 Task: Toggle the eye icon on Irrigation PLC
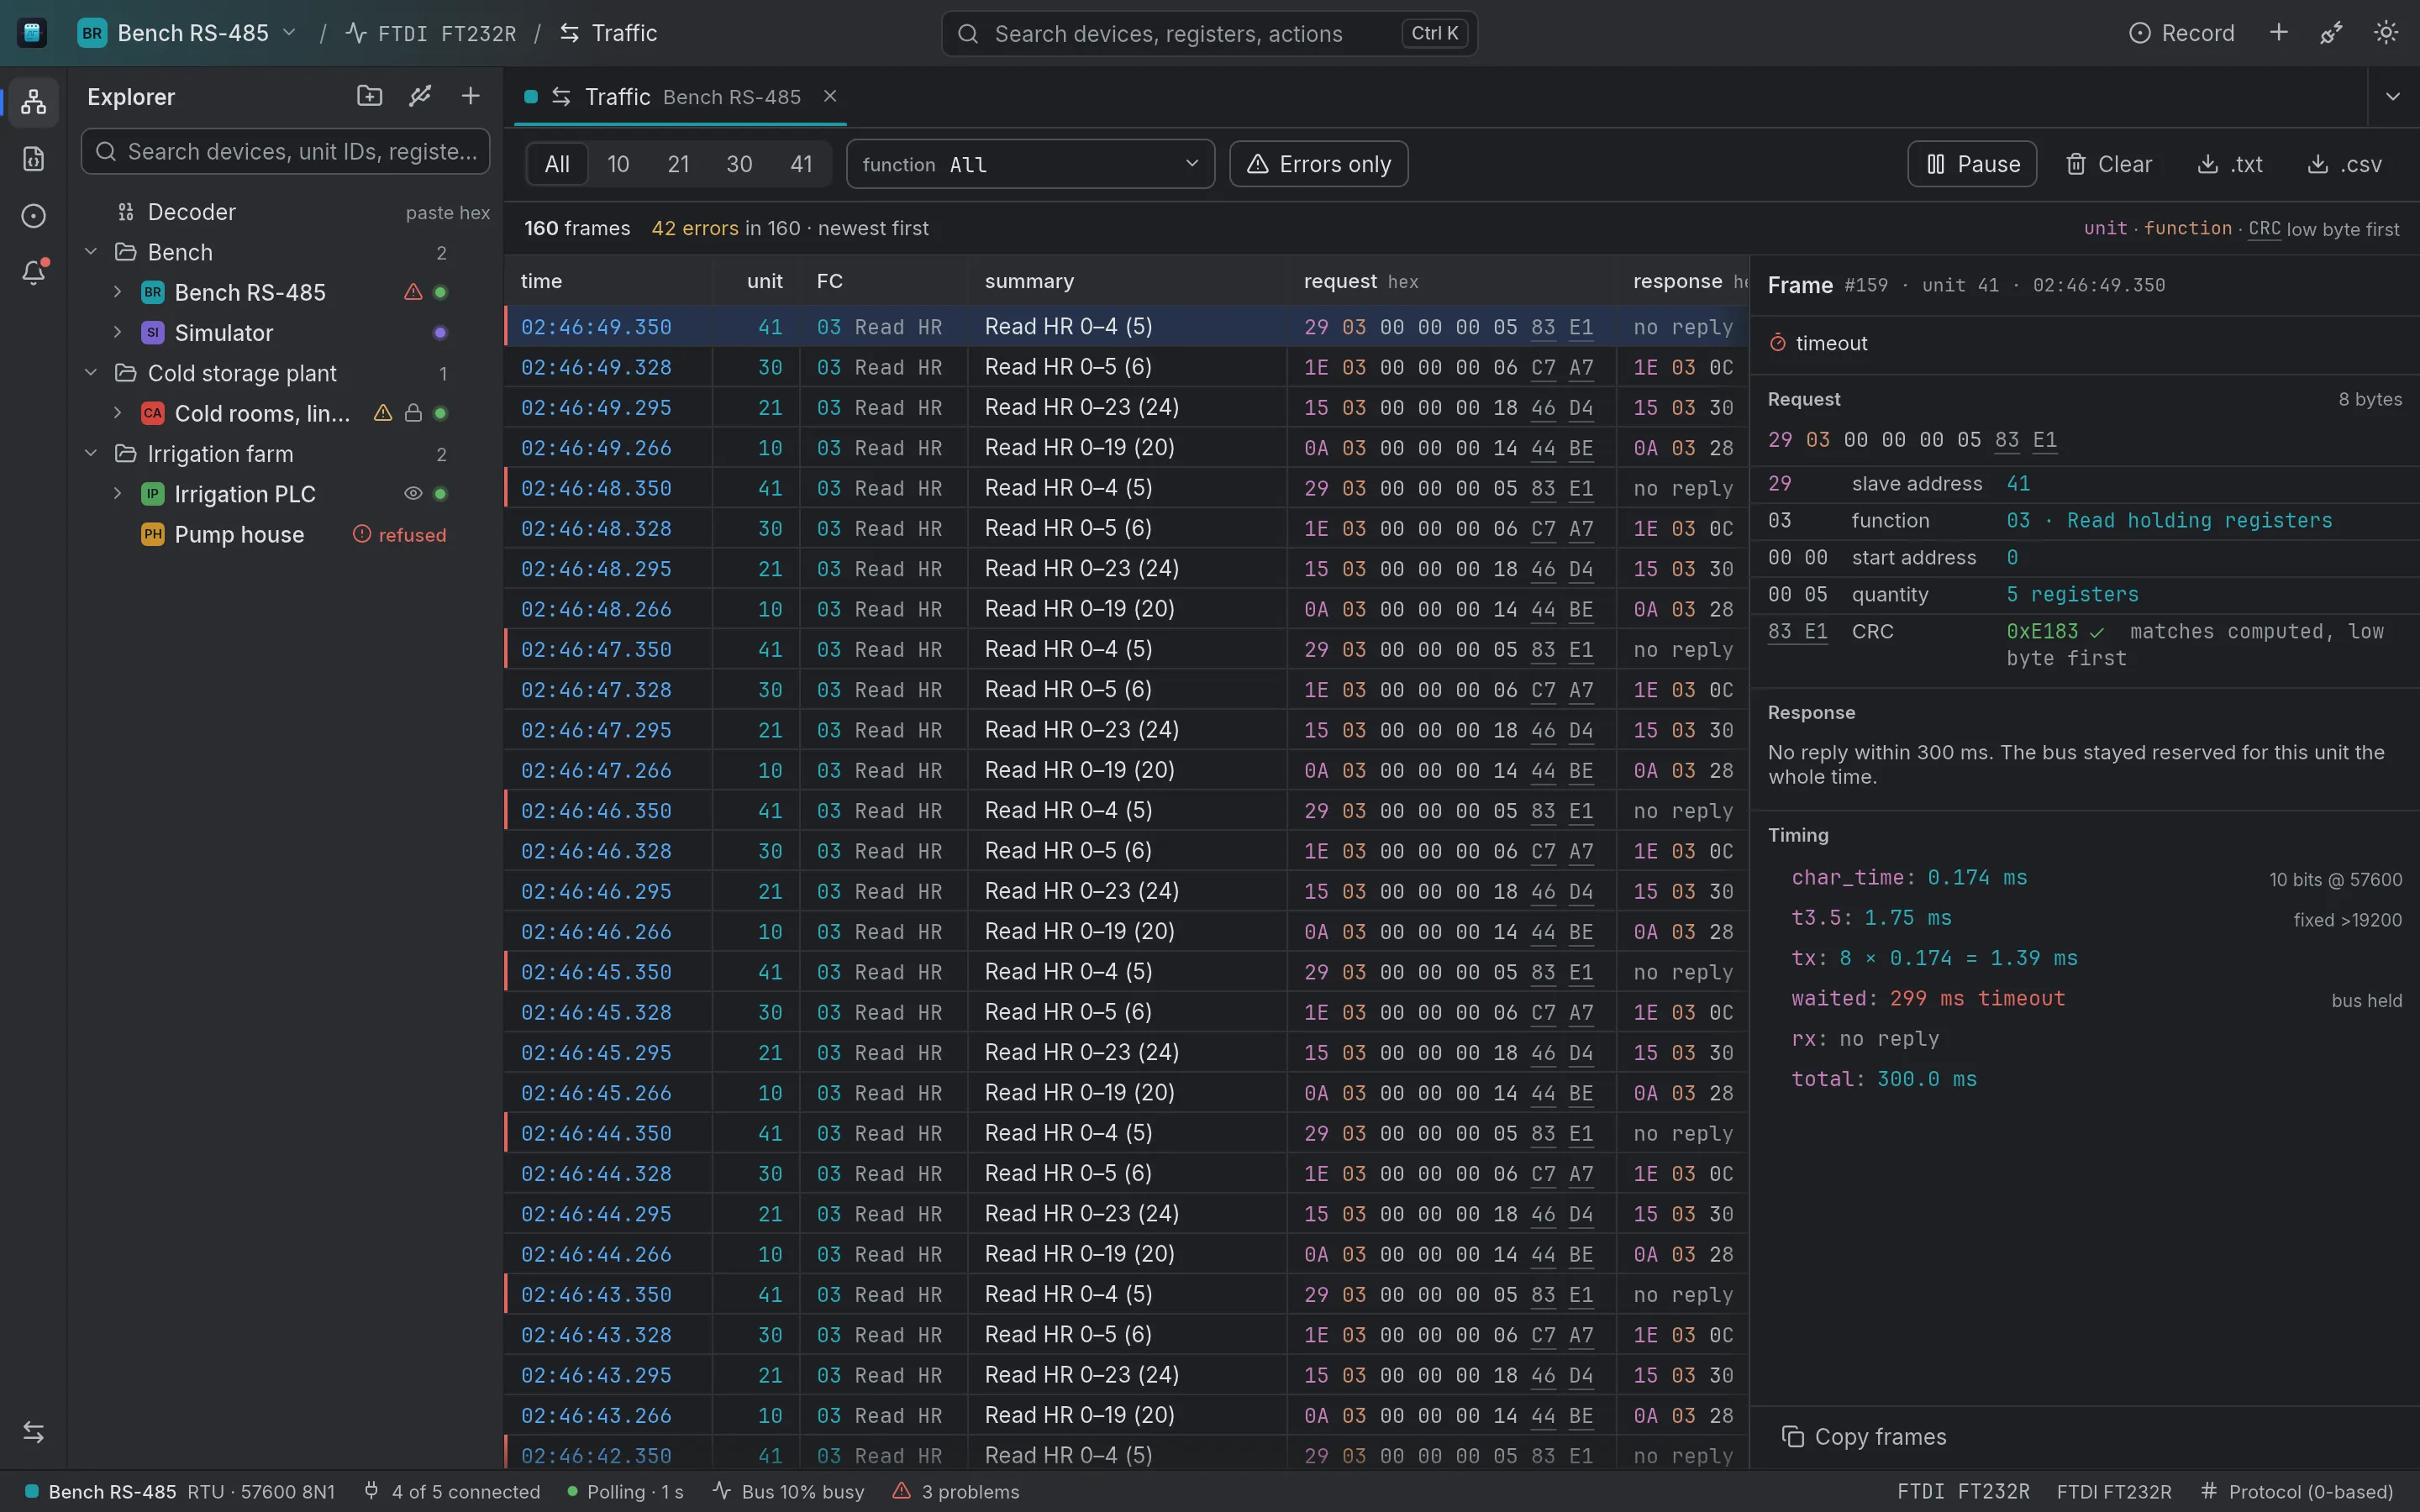tap(413, 494)
